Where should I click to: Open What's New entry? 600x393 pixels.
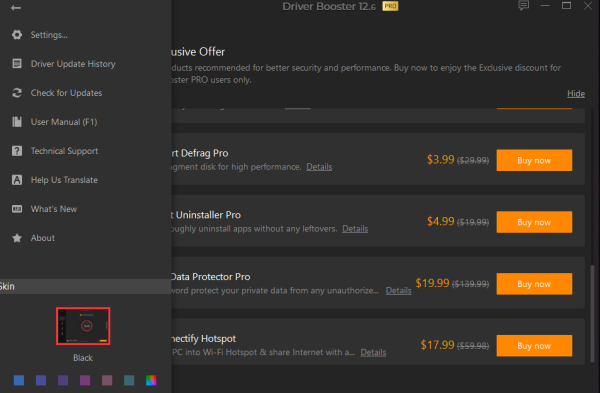click(54, 209)
